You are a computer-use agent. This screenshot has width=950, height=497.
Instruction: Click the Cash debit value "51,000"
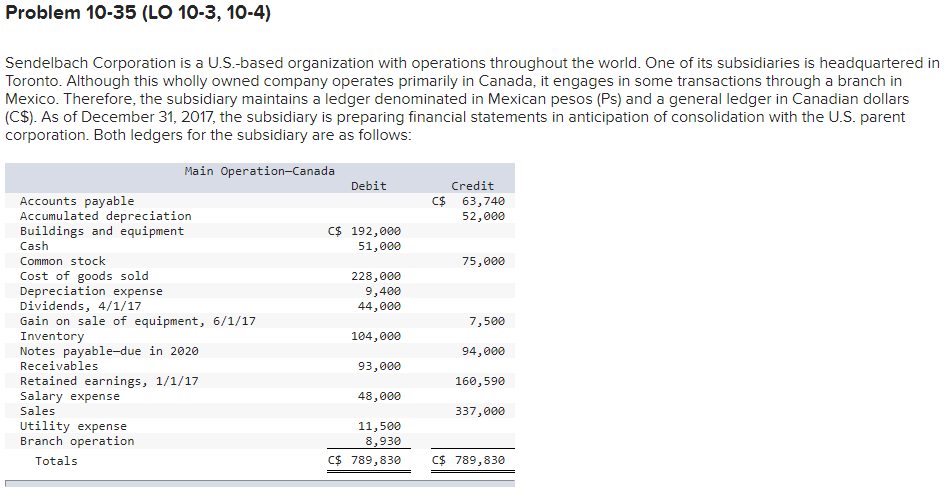[x=379, y=246]
